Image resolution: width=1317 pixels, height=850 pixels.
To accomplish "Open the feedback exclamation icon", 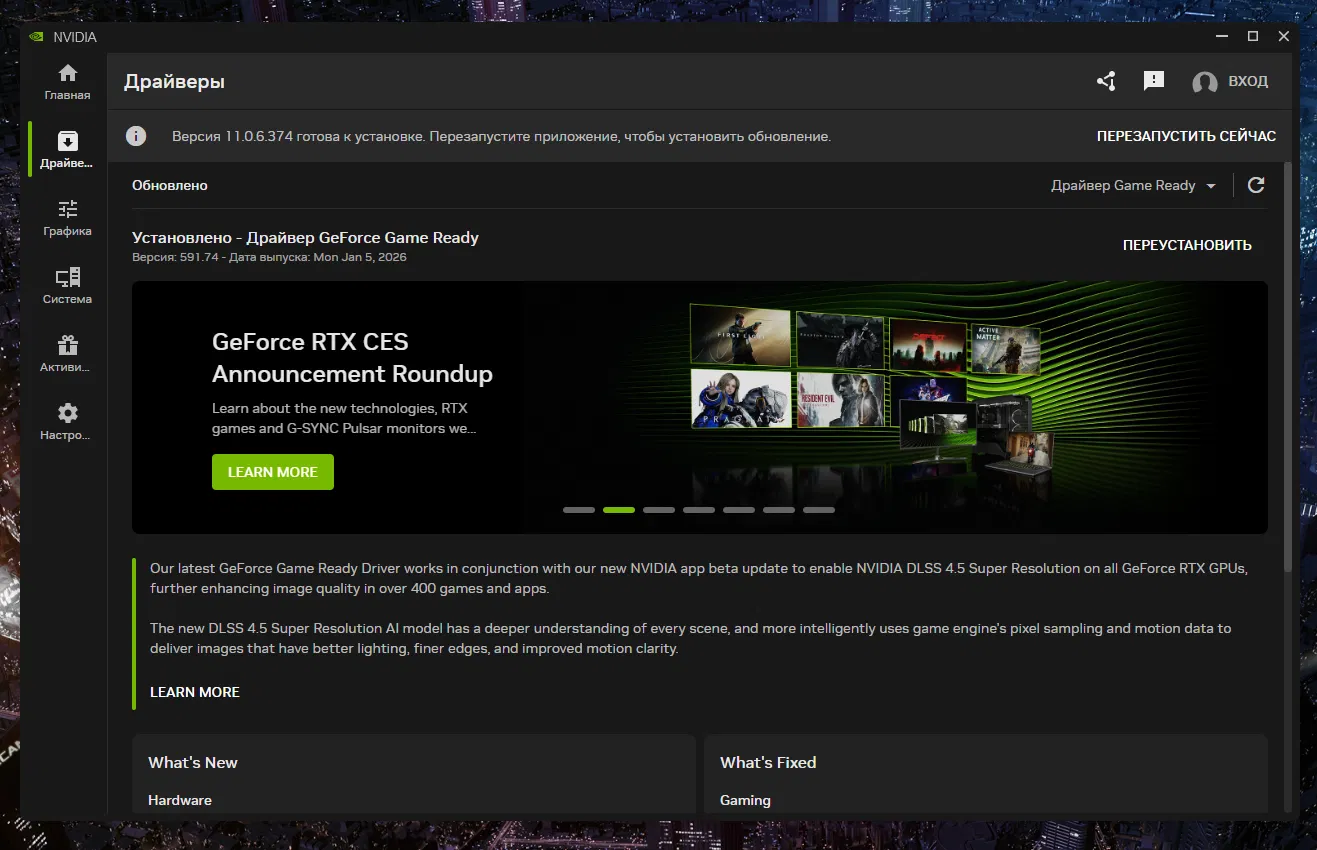I will pyautogui.click(x=1154, y=81).
